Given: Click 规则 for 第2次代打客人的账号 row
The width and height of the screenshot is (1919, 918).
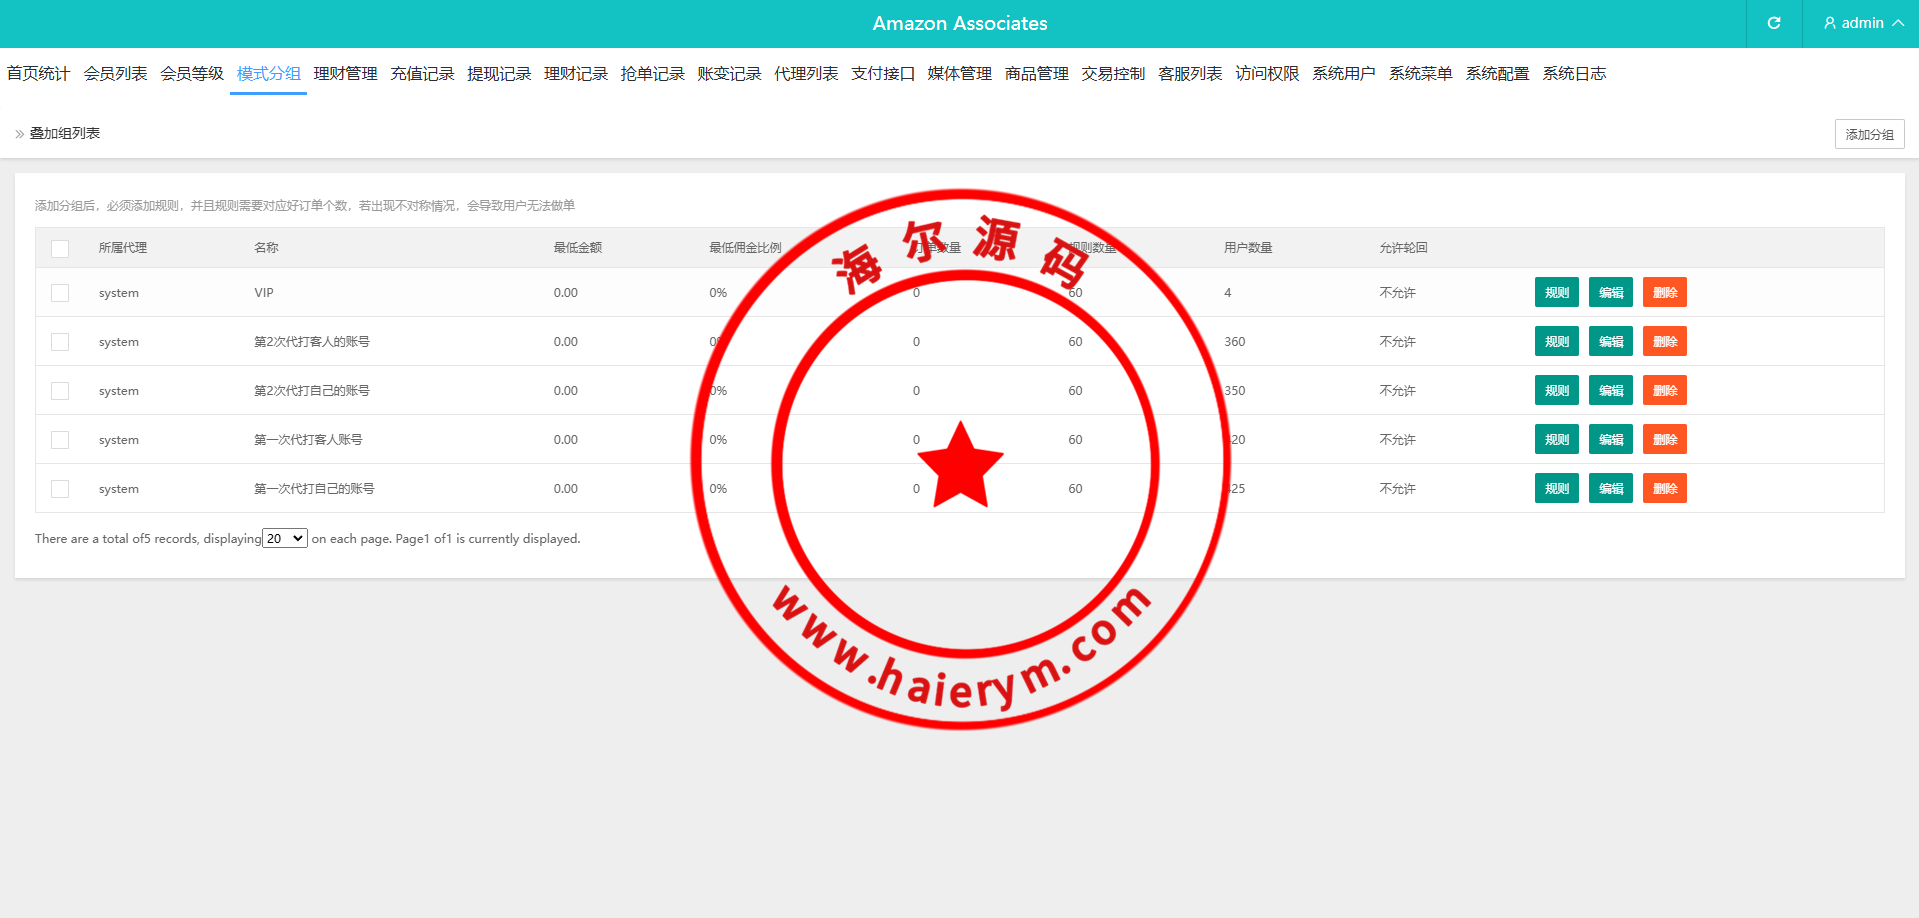Looking at the screenshot, I should coord(1557,342).
